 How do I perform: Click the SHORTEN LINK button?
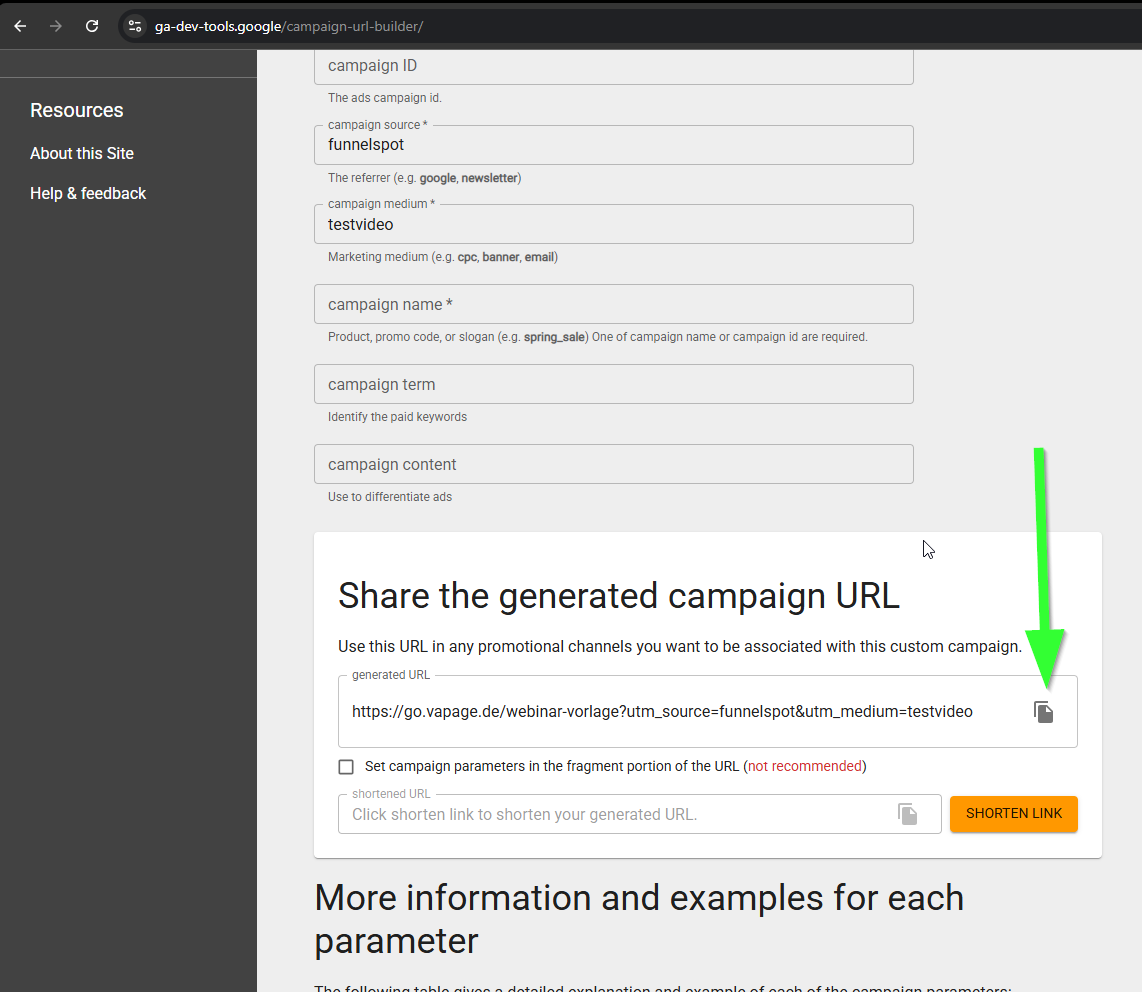[x=1014, y=814]
